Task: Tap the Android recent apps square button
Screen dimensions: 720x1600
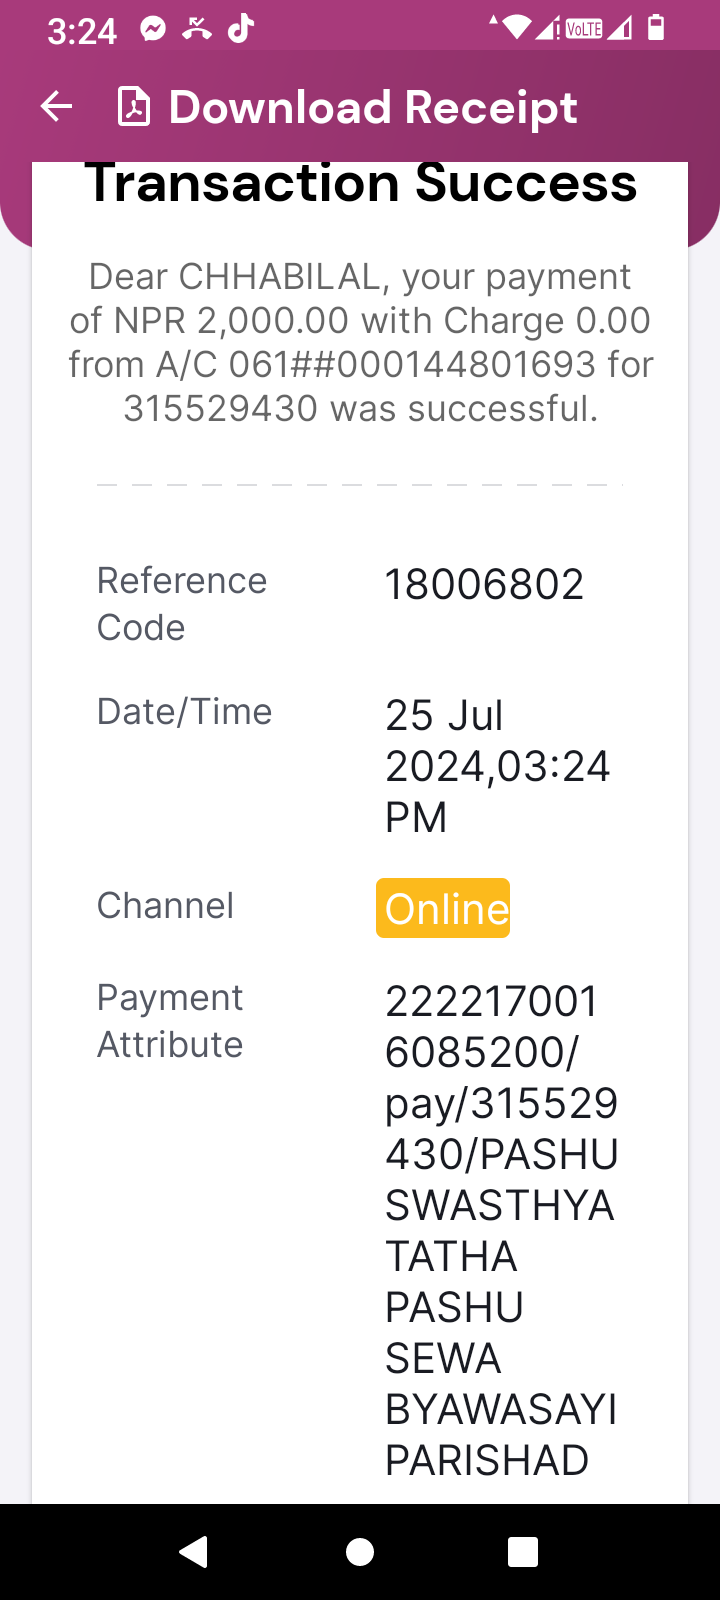Action: tap(523, 1551)
